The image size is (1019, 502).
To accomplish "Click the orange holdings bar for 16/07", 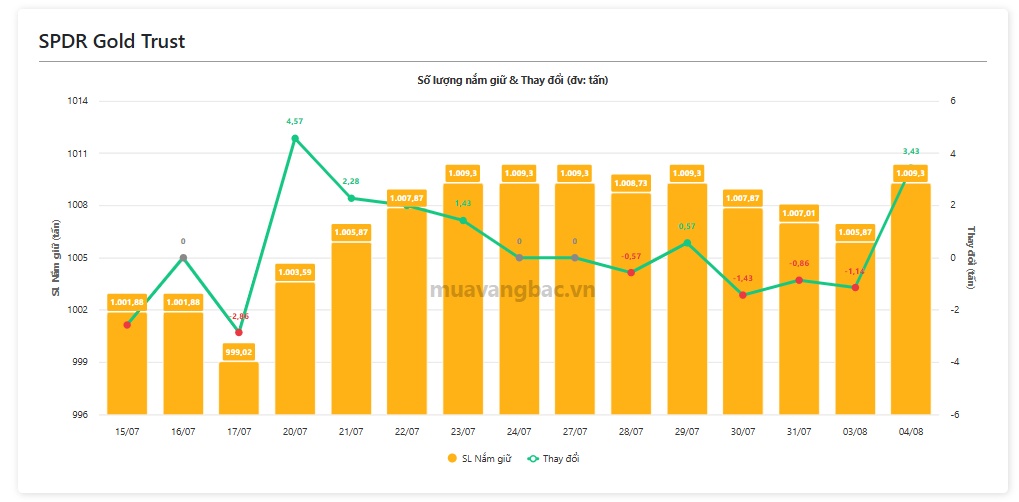I will [x=183, y=363].
